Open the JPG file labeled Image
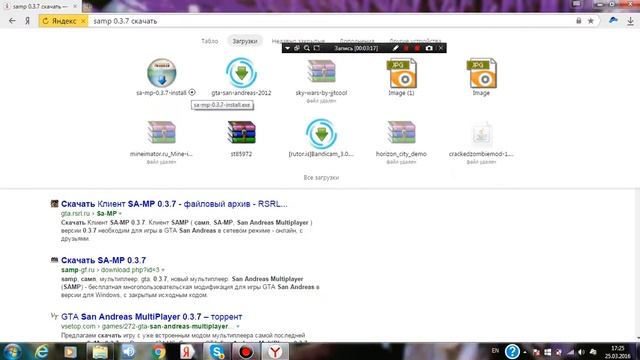 (481, 73)
